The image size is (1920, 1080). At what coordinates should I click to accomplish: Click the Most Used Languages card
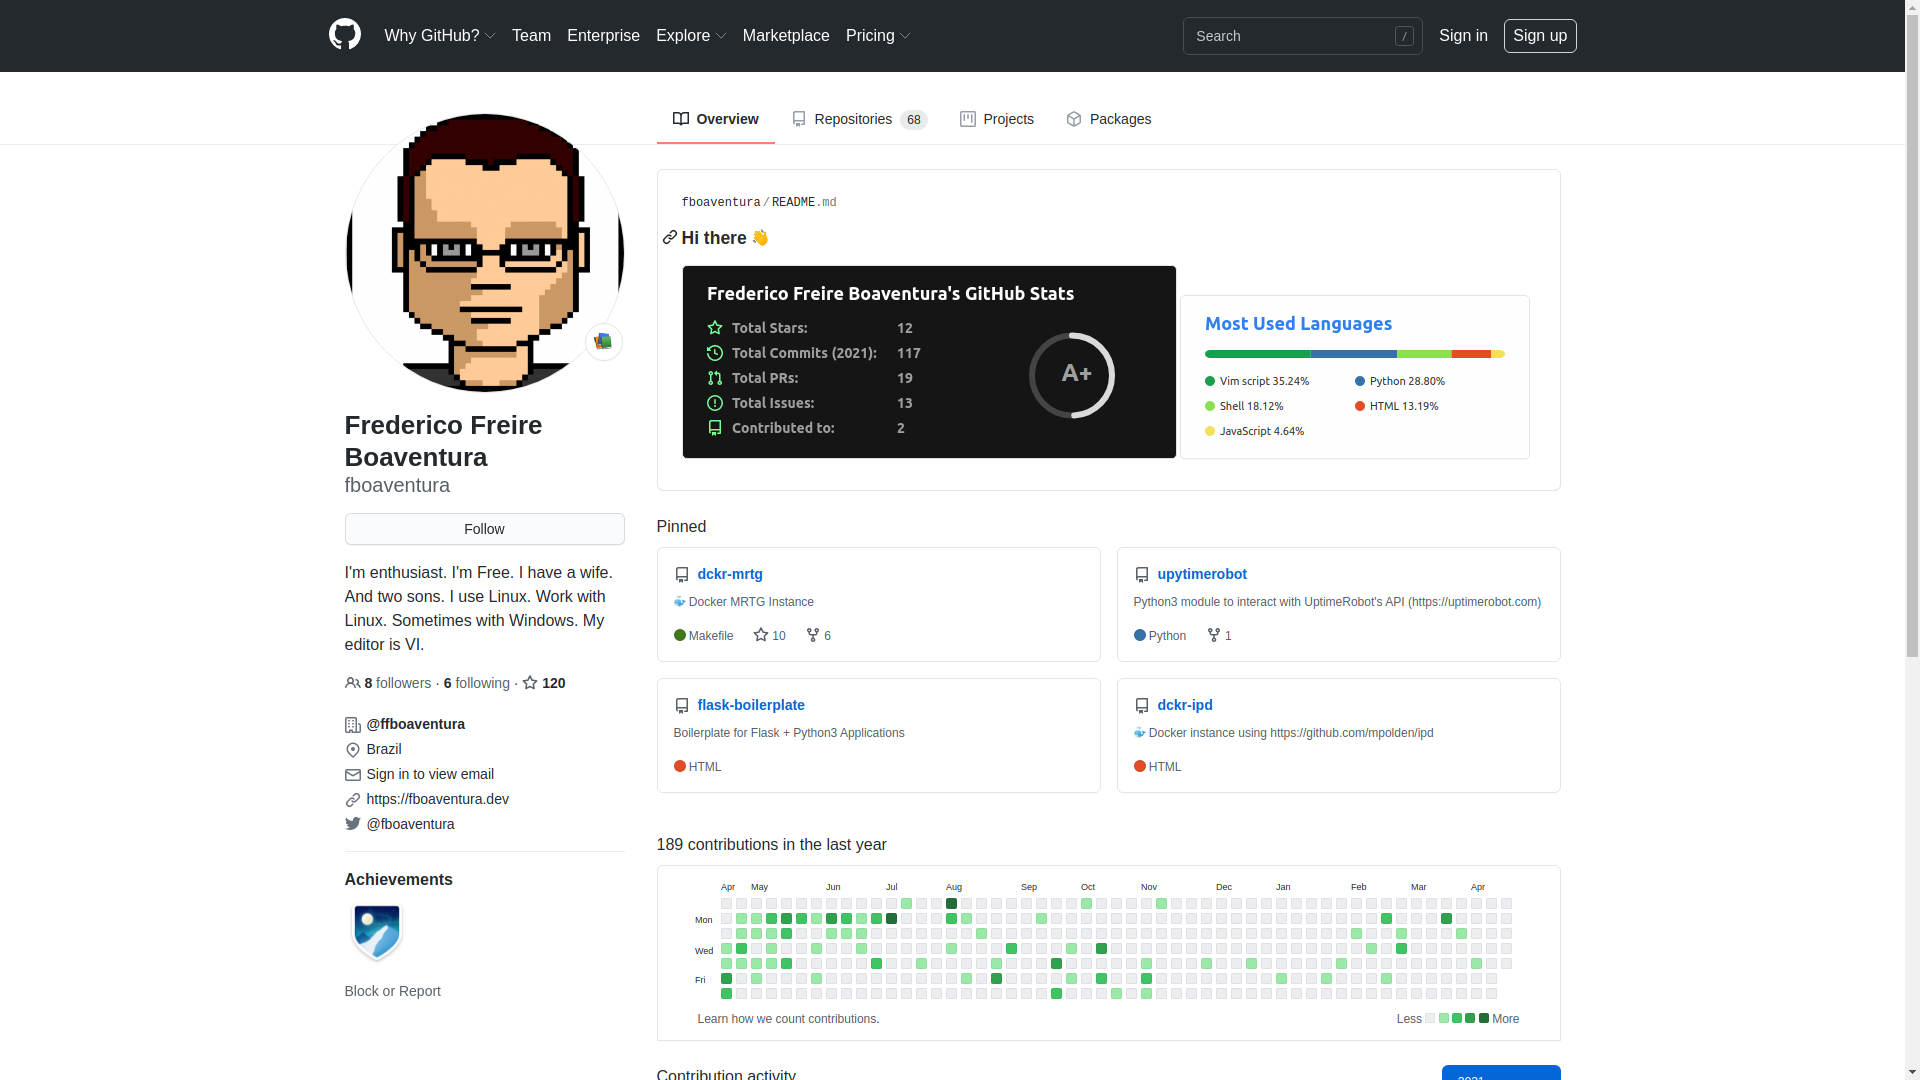(x=1355, y=377)
